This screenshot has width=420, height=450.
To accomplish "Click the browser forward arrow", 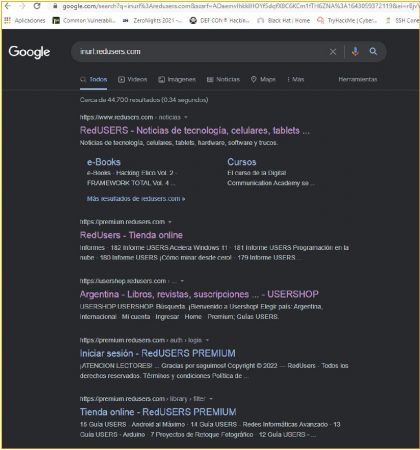I will [x=23, y=6].
